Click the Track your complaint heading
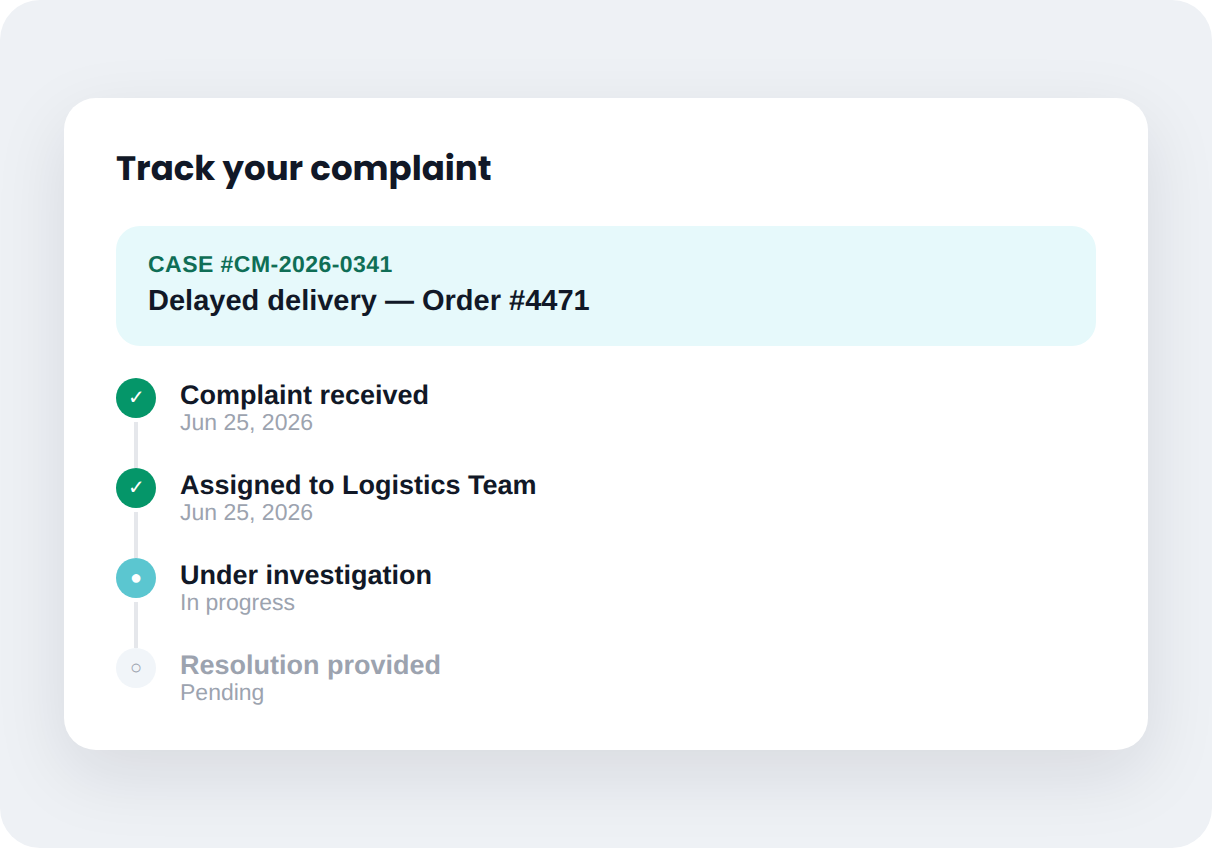This screenshot has width=1212, height=848. pyautogui.click(x=304, y=168)
